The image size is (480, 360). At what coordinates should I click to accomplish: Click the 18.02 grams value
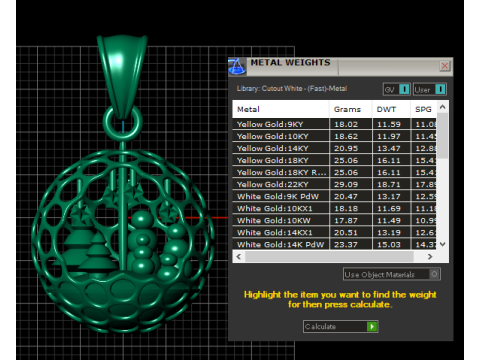(x=346, y=124)
